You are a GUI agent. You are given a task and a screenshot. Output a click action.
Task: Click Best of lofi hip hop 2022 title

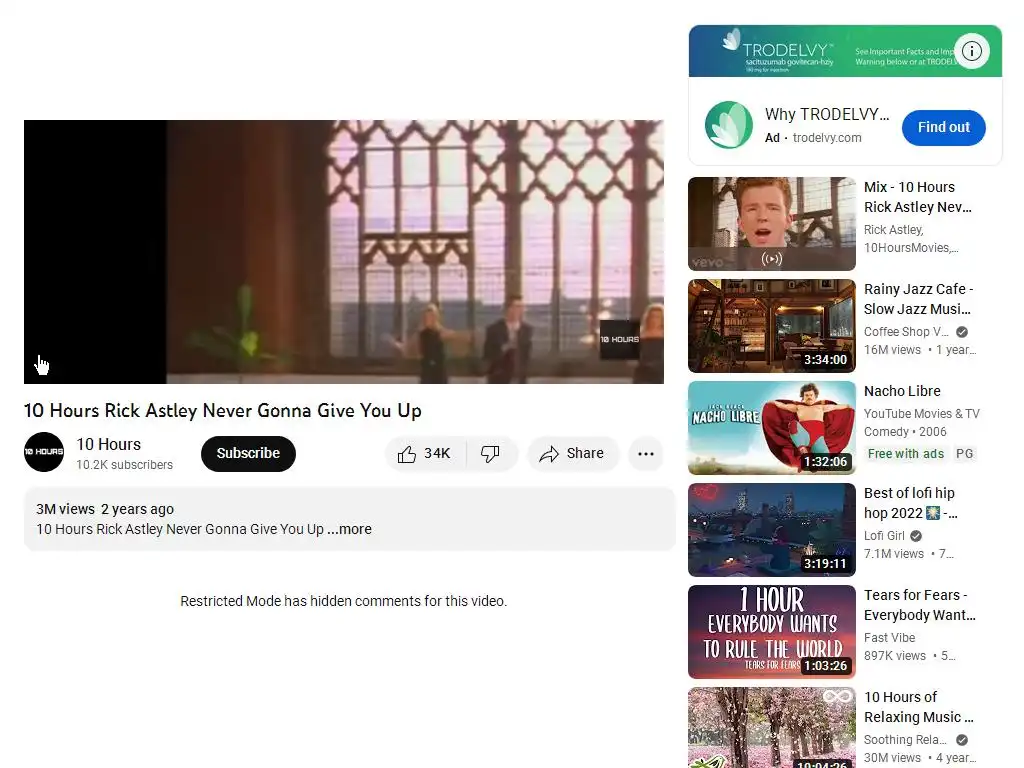point(910,503)
